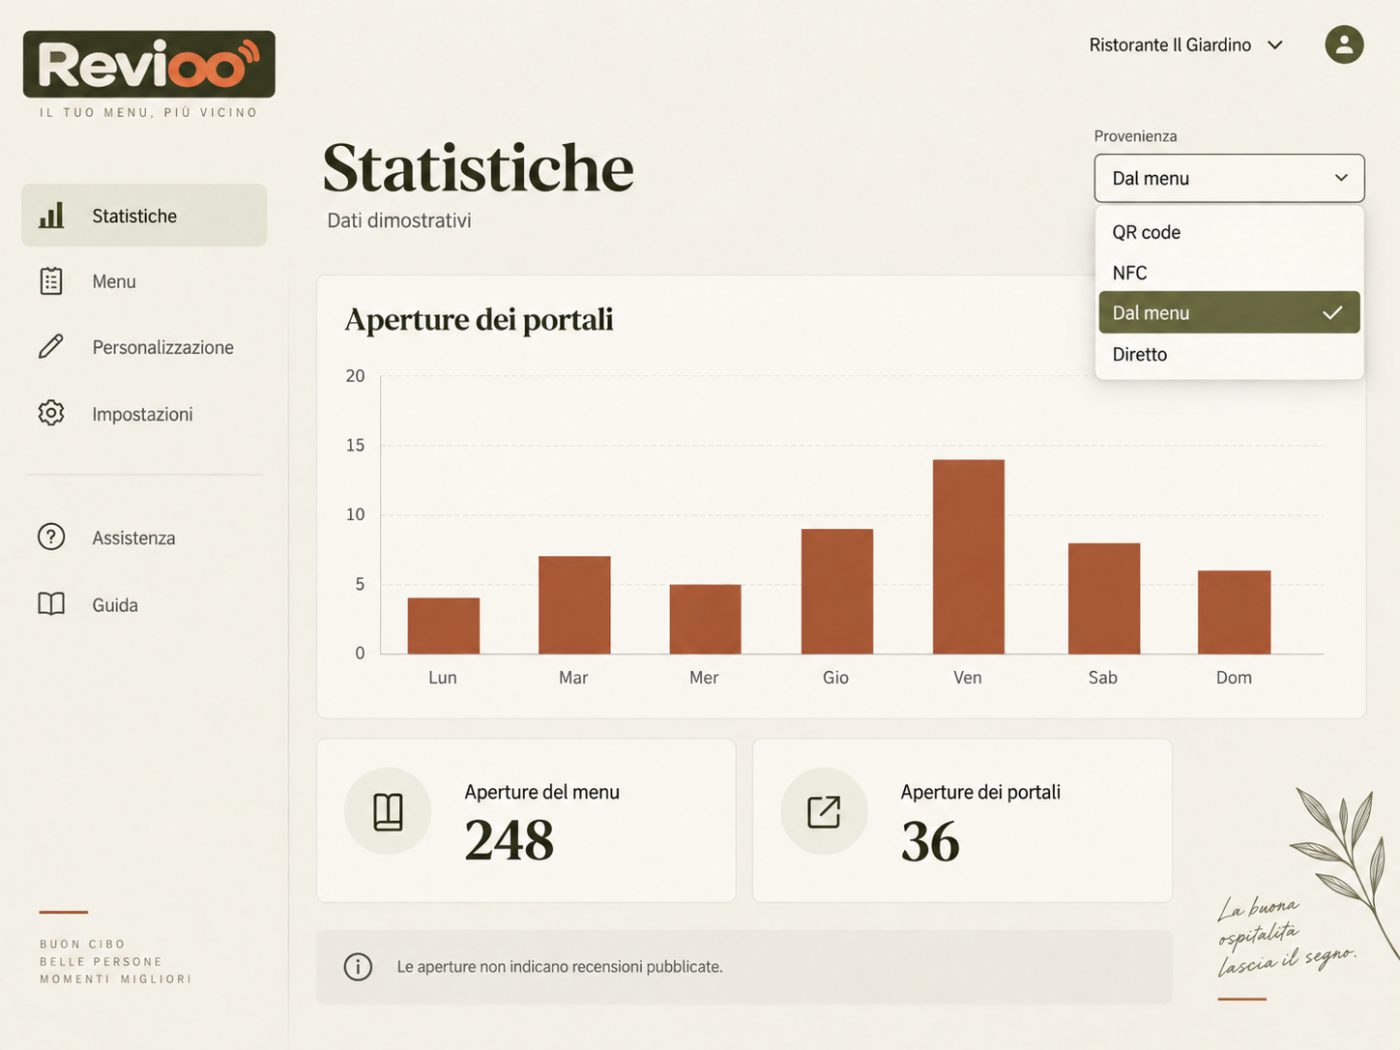Click the Dom bar in the chart
The image size is (1400, 1050).
[1234, 612]
